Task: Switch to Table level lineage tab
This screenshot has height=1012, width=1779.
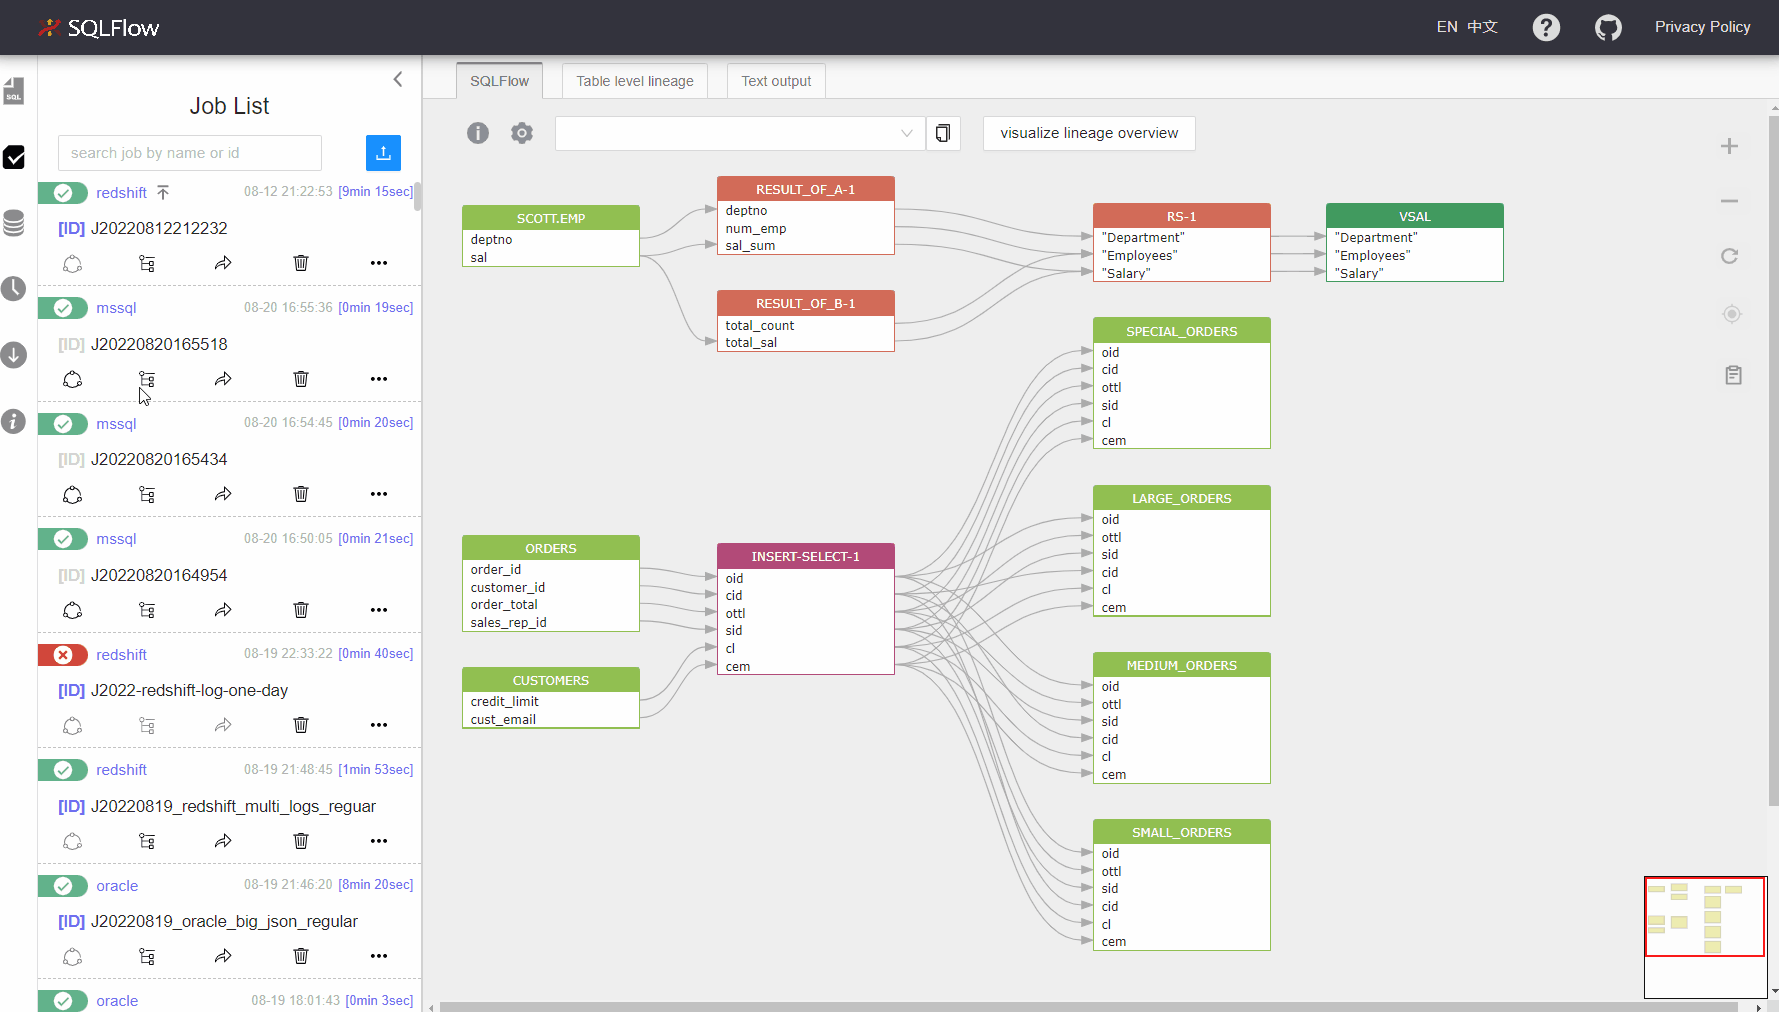Action: pyautogui.click(x=635, y=81)
